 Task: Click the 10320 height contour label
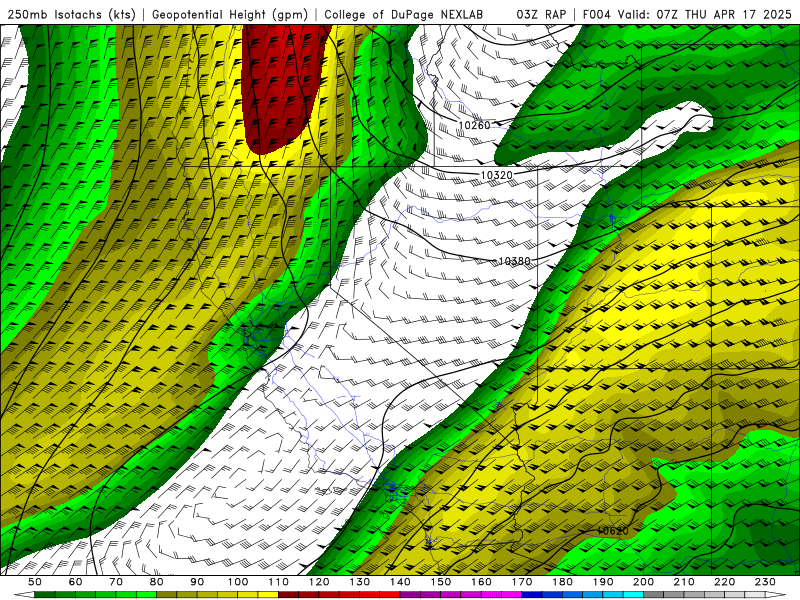pos(496,175)
